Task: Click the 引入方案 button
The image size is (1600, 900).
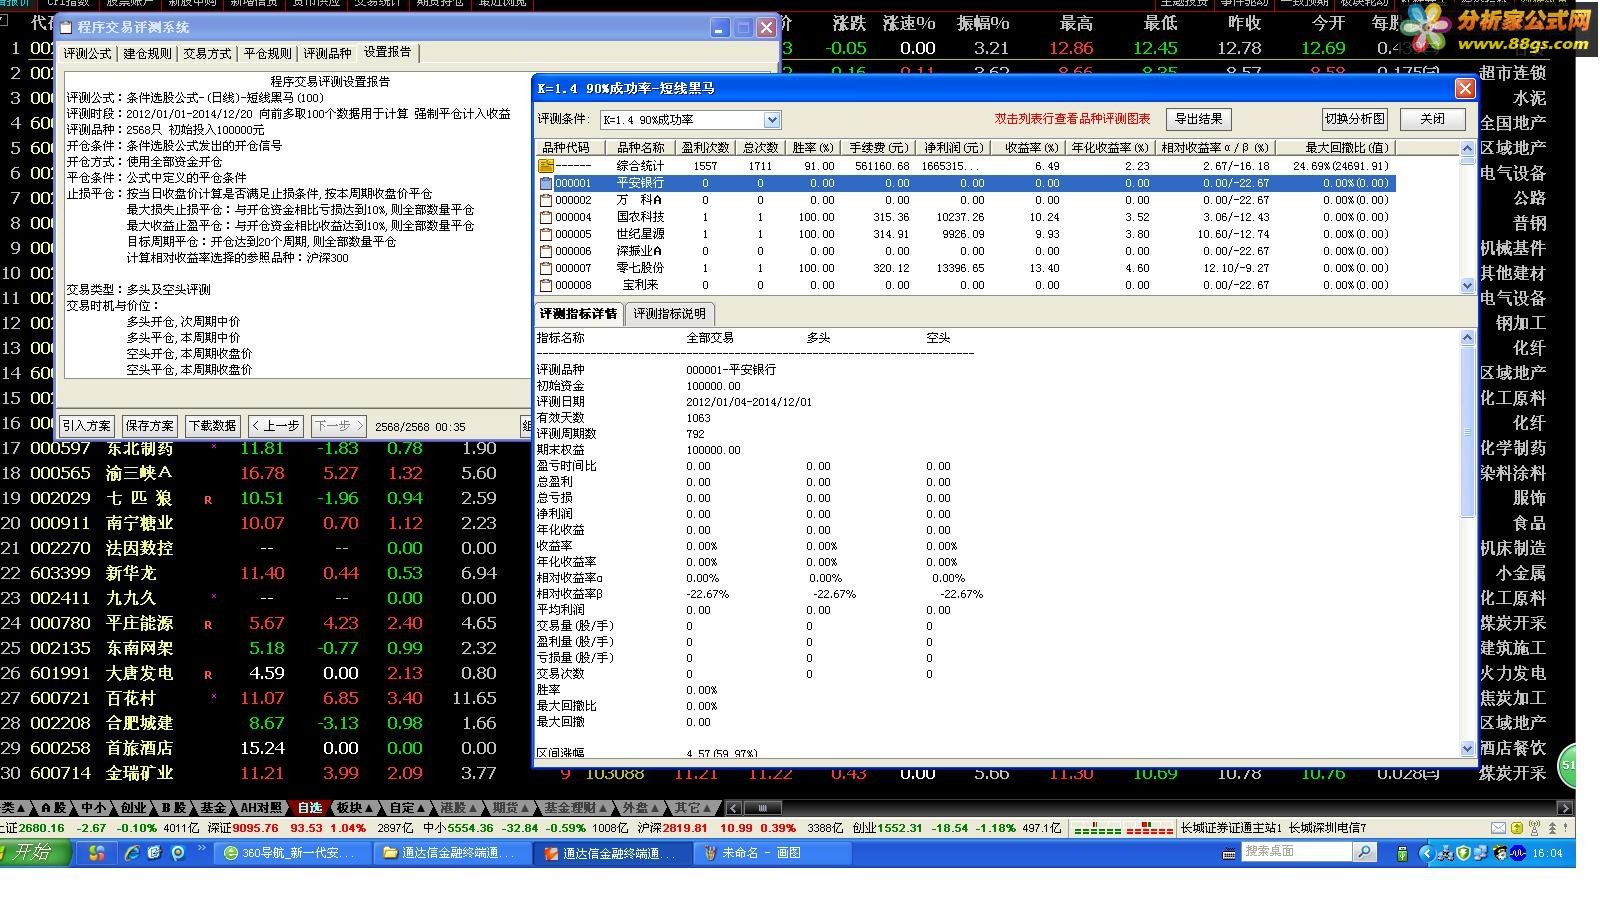Action: tap(87, 426)
